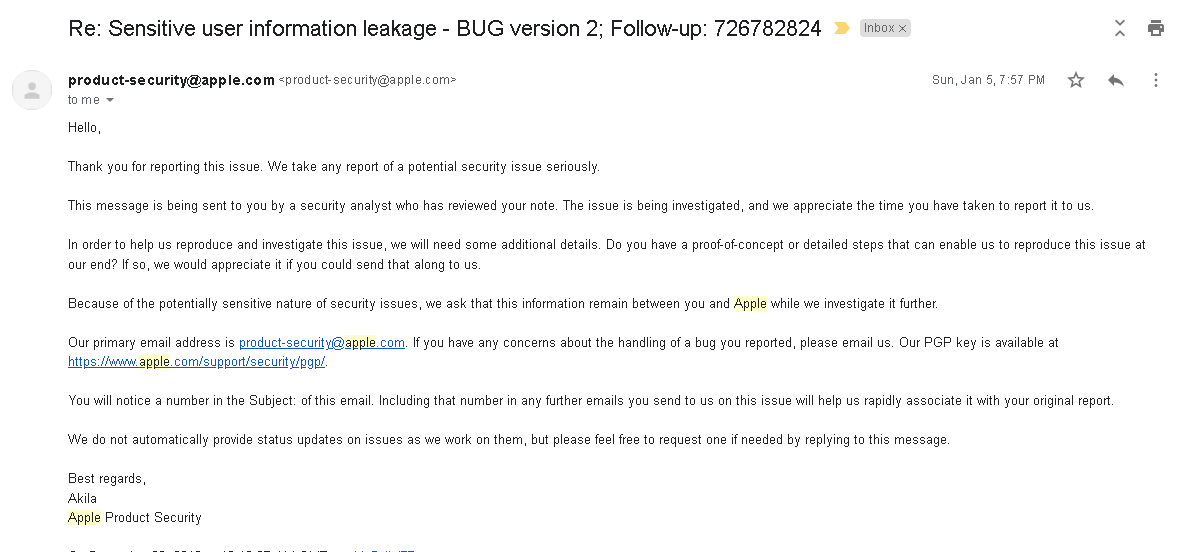Screen dimensions: 1179x552
Task: Click the 'to me' recipient text
Action: 83,100
